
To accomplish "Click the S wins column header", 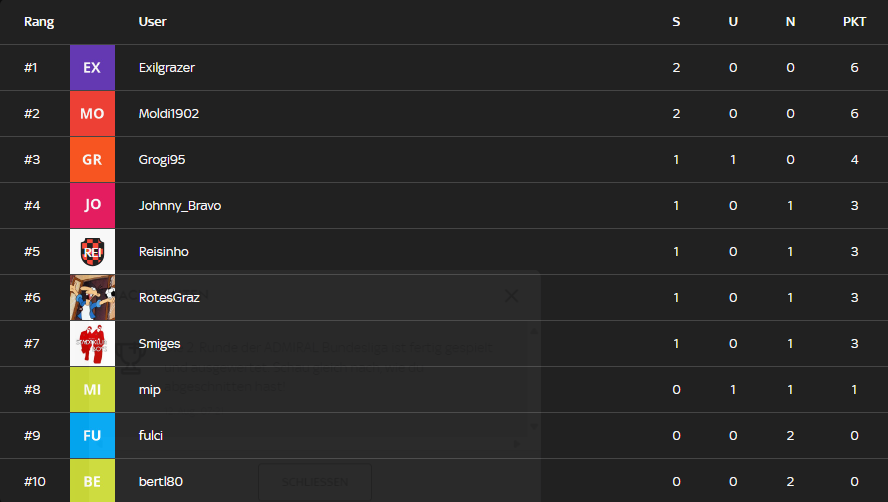I will pyautogui.click(x=676, y=22).
